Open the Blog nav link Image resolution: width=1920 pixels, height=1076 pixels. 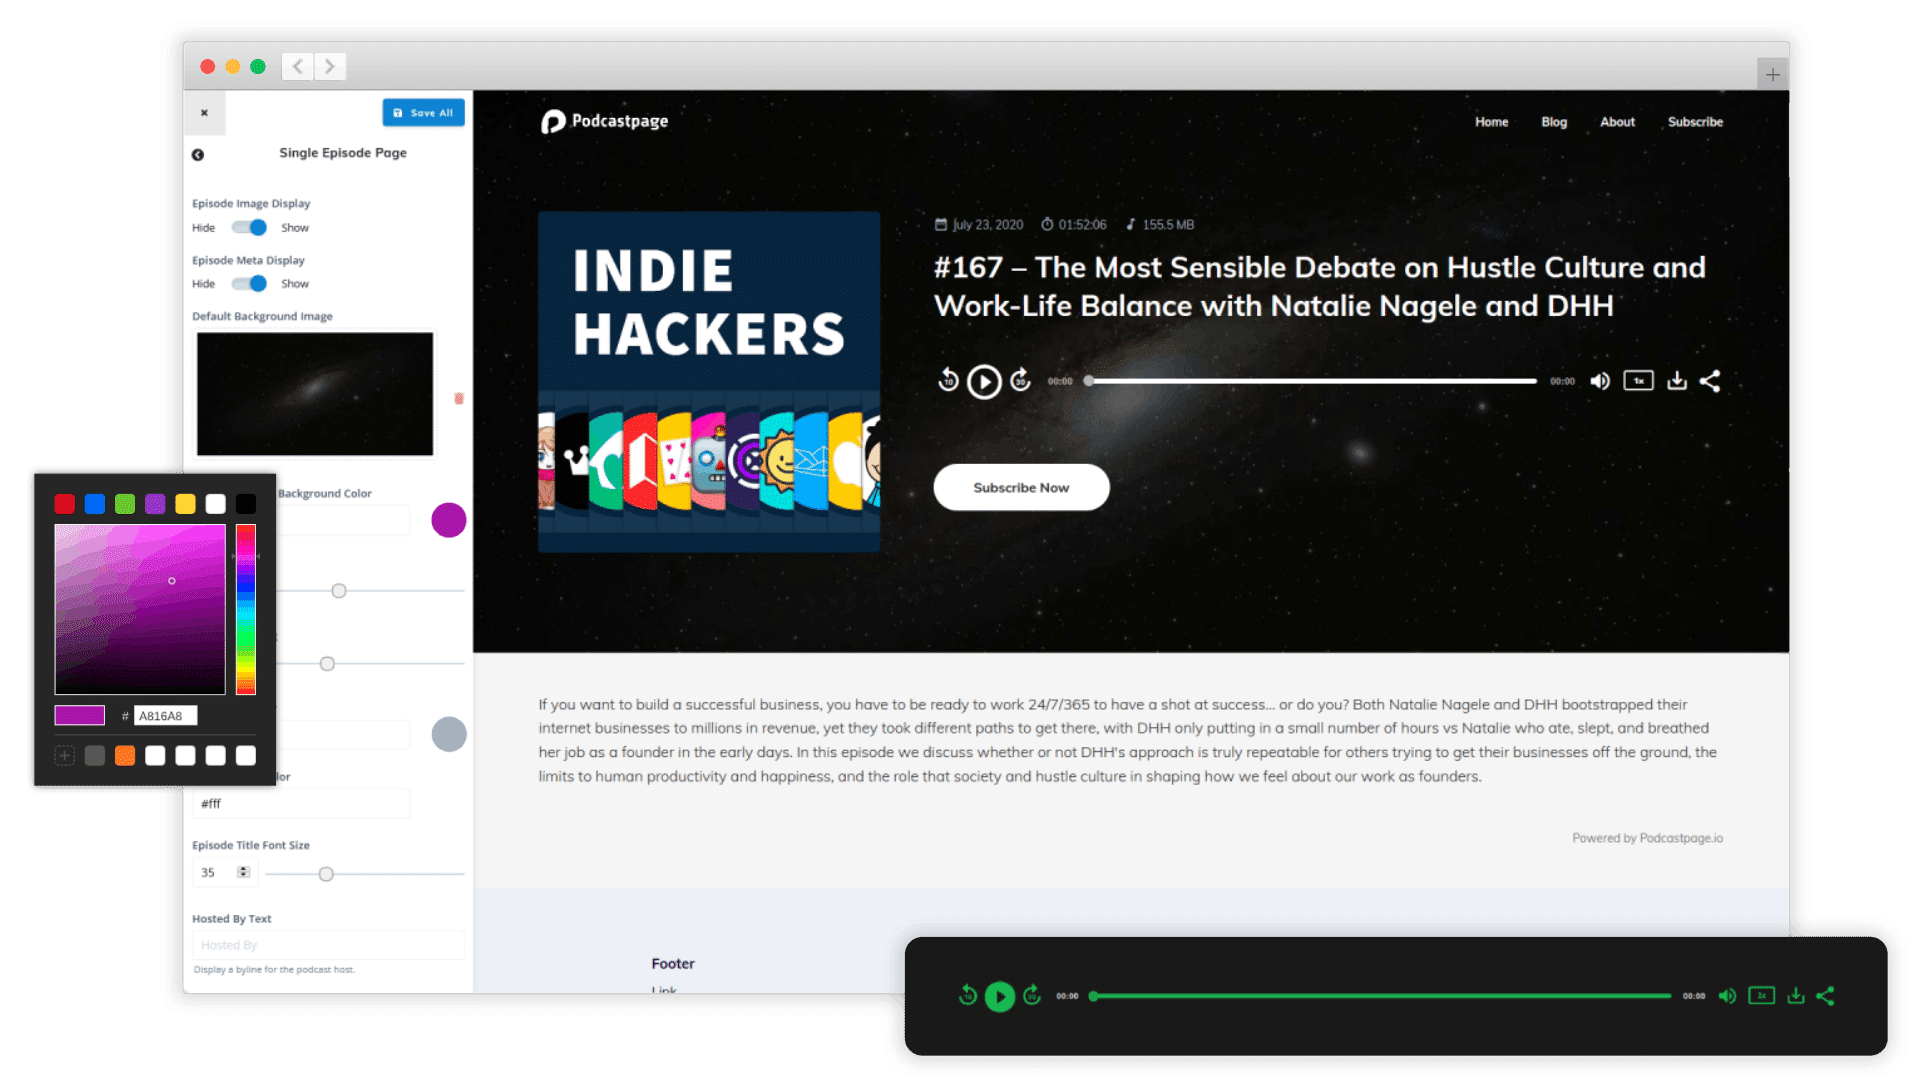coord(1554,122)
